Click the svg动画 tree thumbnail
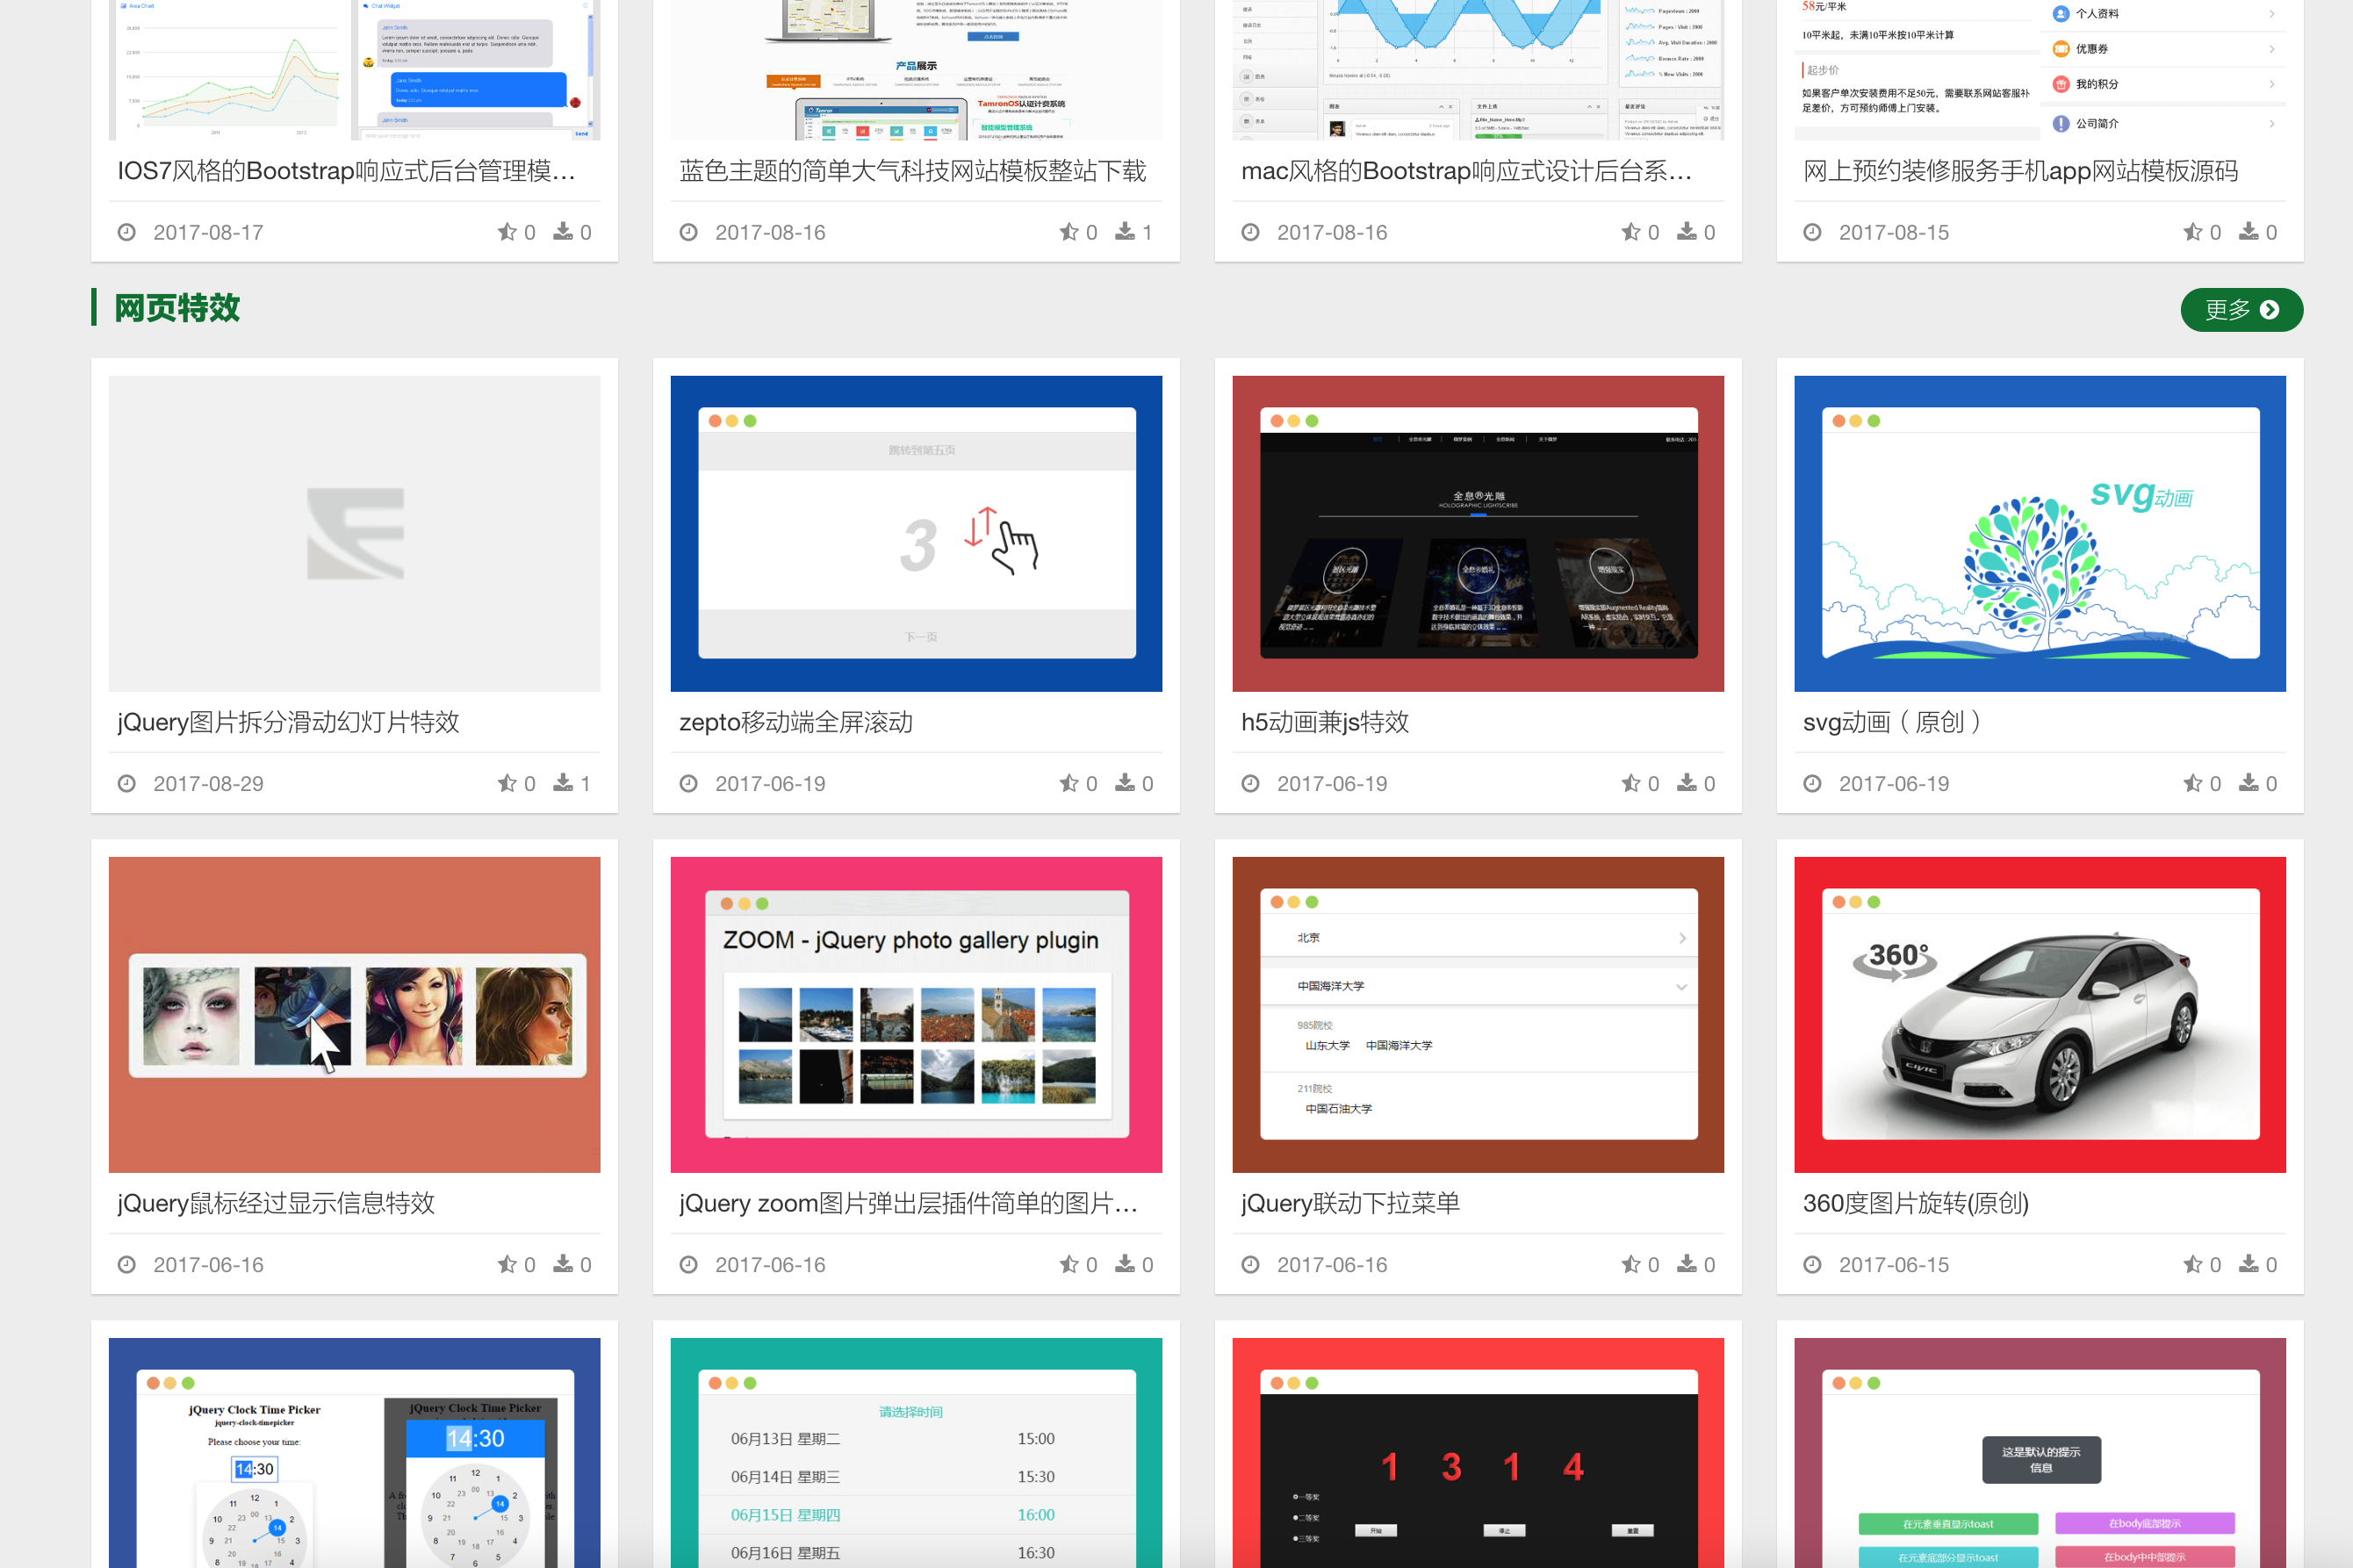The width and height of the screenshot is (2353, 1568). point(2040,533)
